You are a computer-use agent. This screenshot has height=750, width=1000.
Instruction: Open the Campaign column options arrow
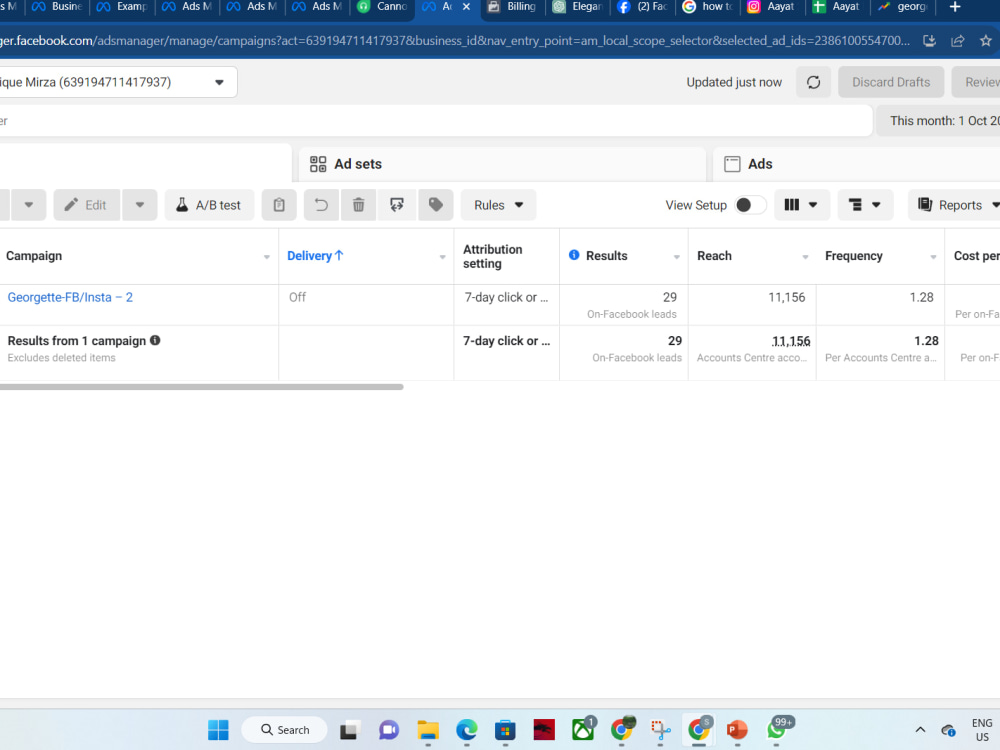pos(267,257)
